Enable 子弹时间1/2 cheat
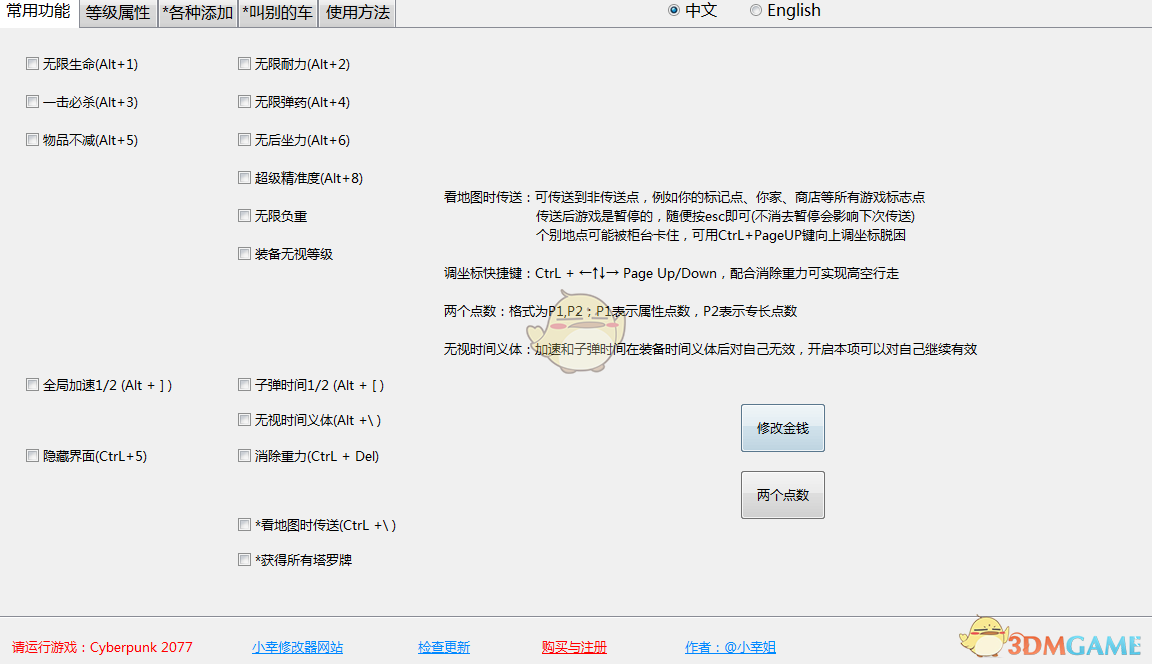 coord(244,384)
